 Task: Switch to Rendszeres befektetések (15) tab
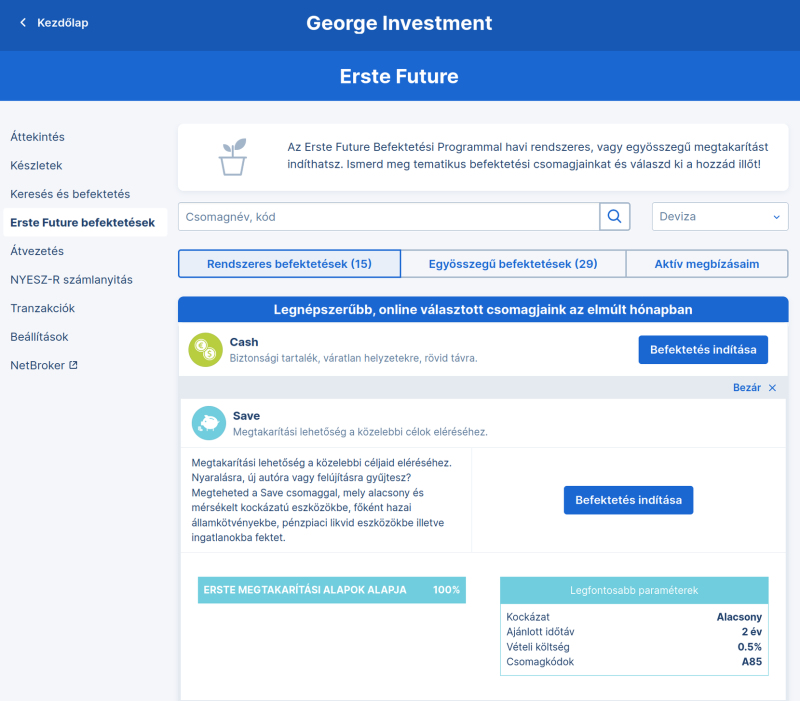[x=289, y=264]
